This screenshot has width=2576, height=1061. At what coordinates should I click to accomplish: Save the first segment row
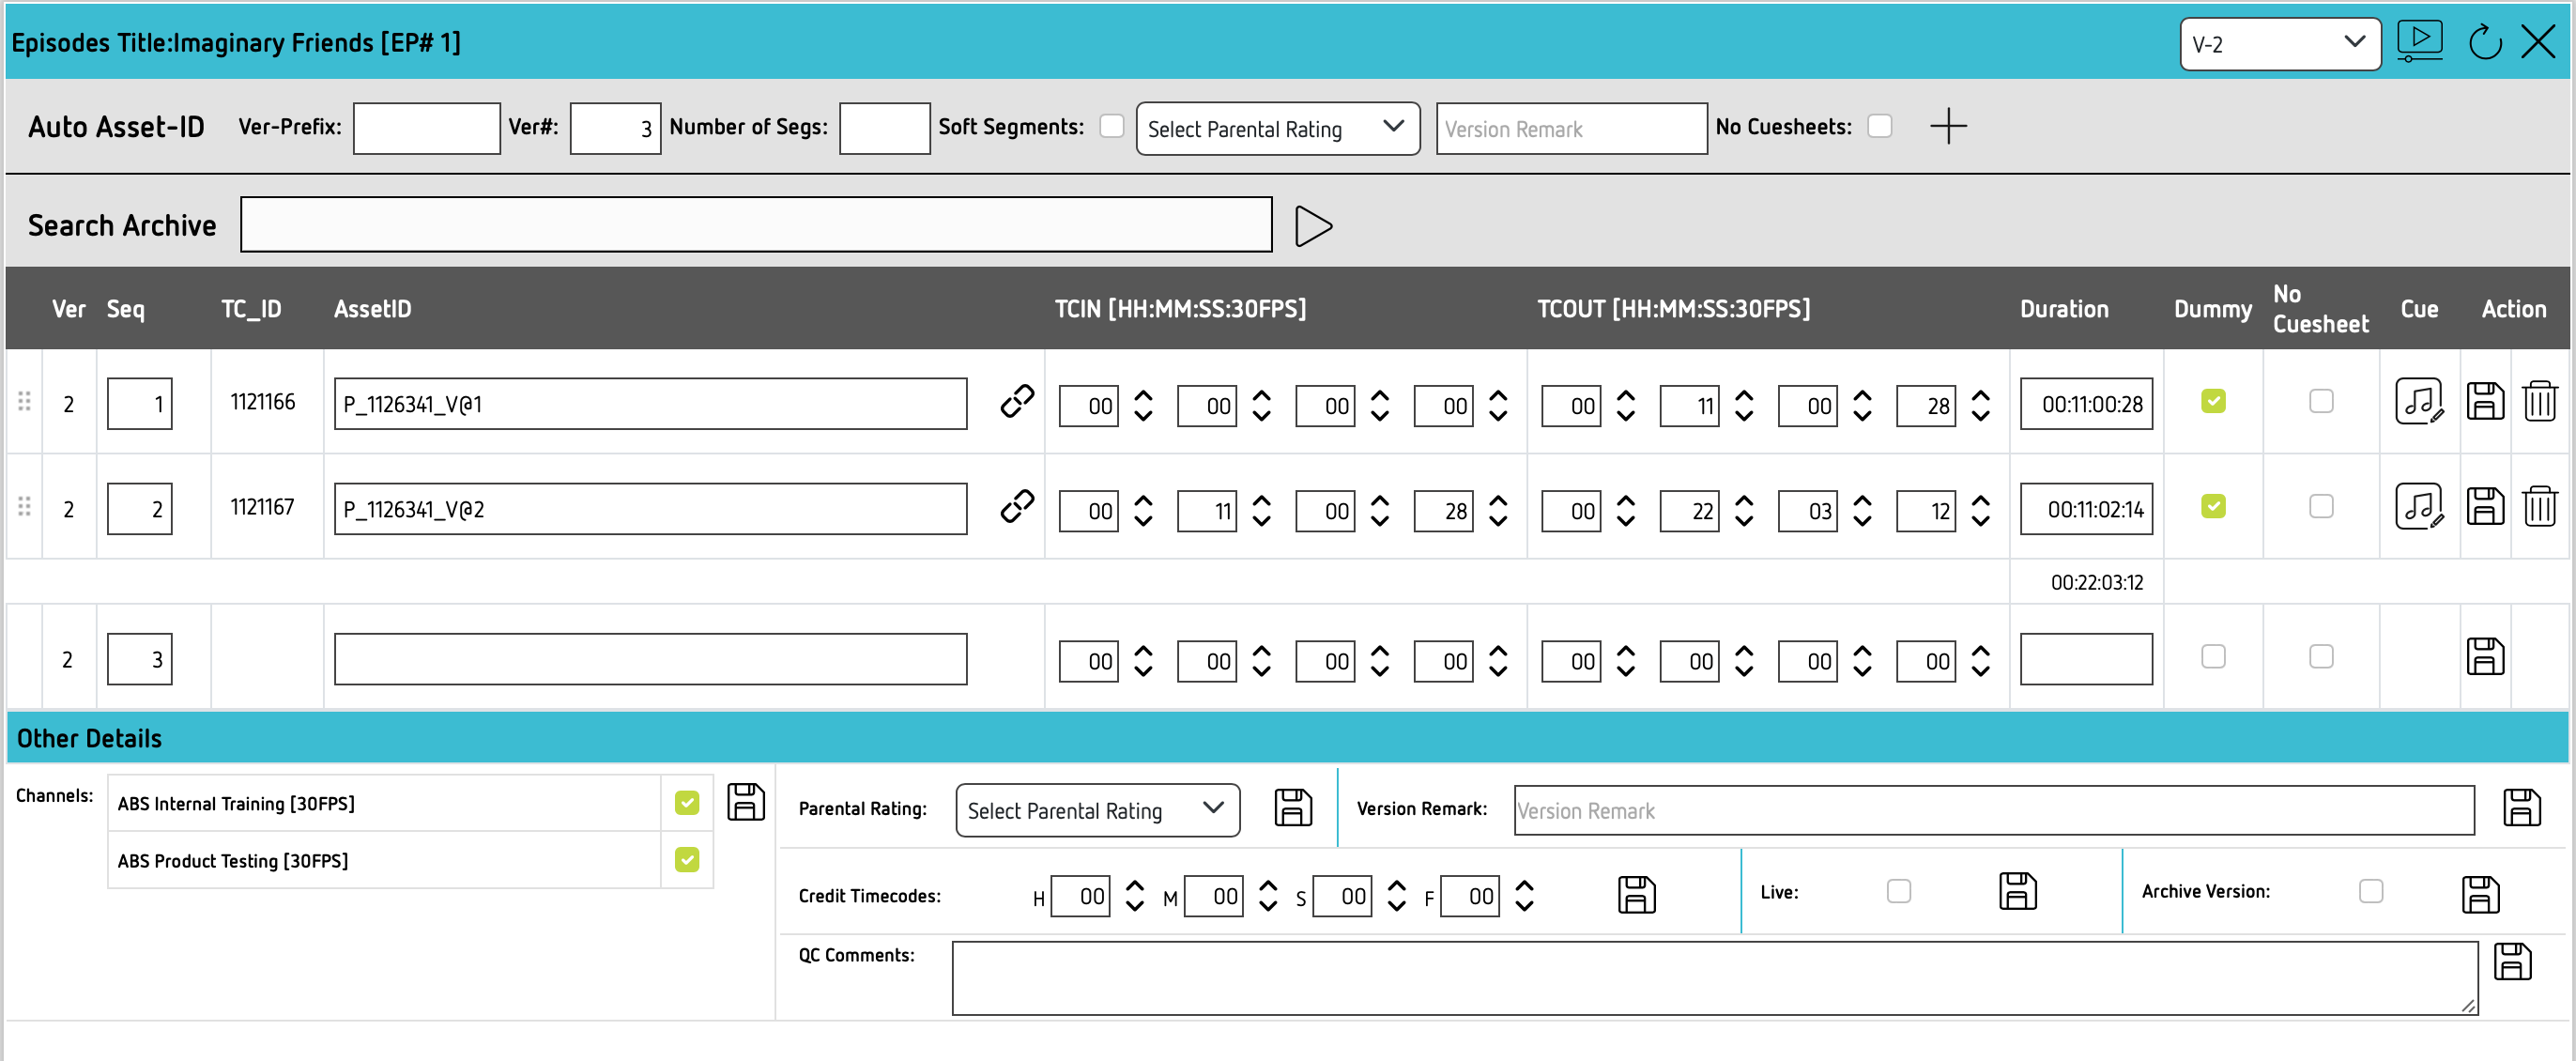tap(2484, 402)
